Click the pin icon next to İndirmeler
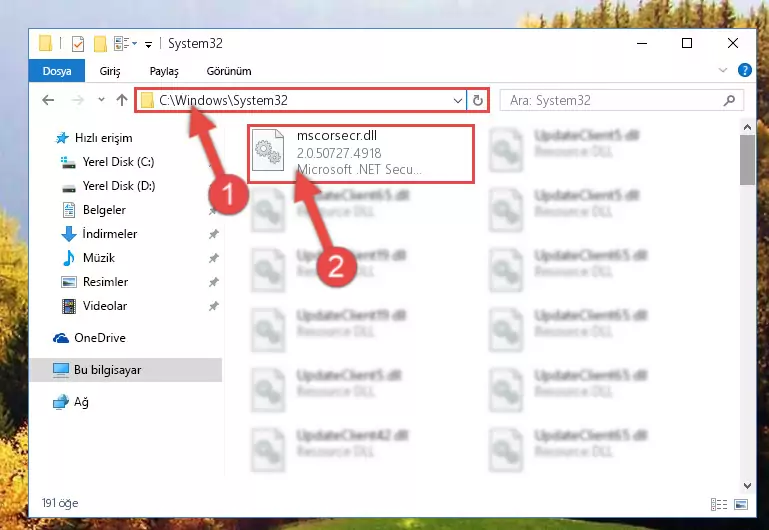 [x=213, y=234]
